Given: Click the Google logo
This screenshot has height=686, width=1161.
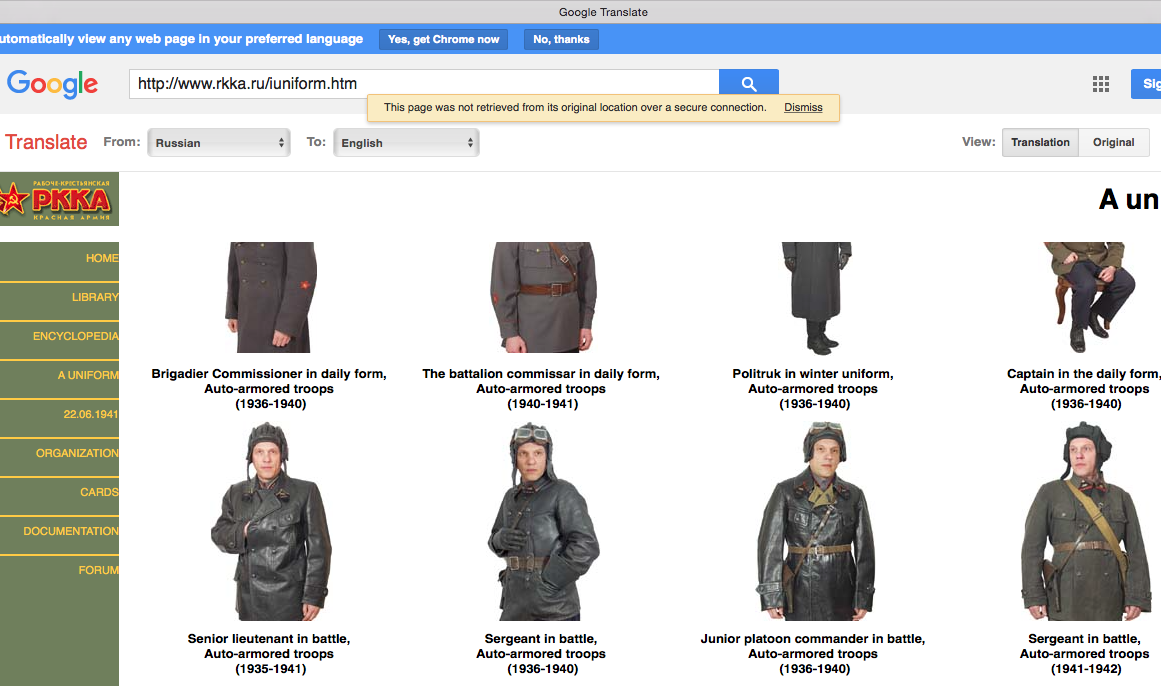Looking at the screenshot, I should pos(53,84).
